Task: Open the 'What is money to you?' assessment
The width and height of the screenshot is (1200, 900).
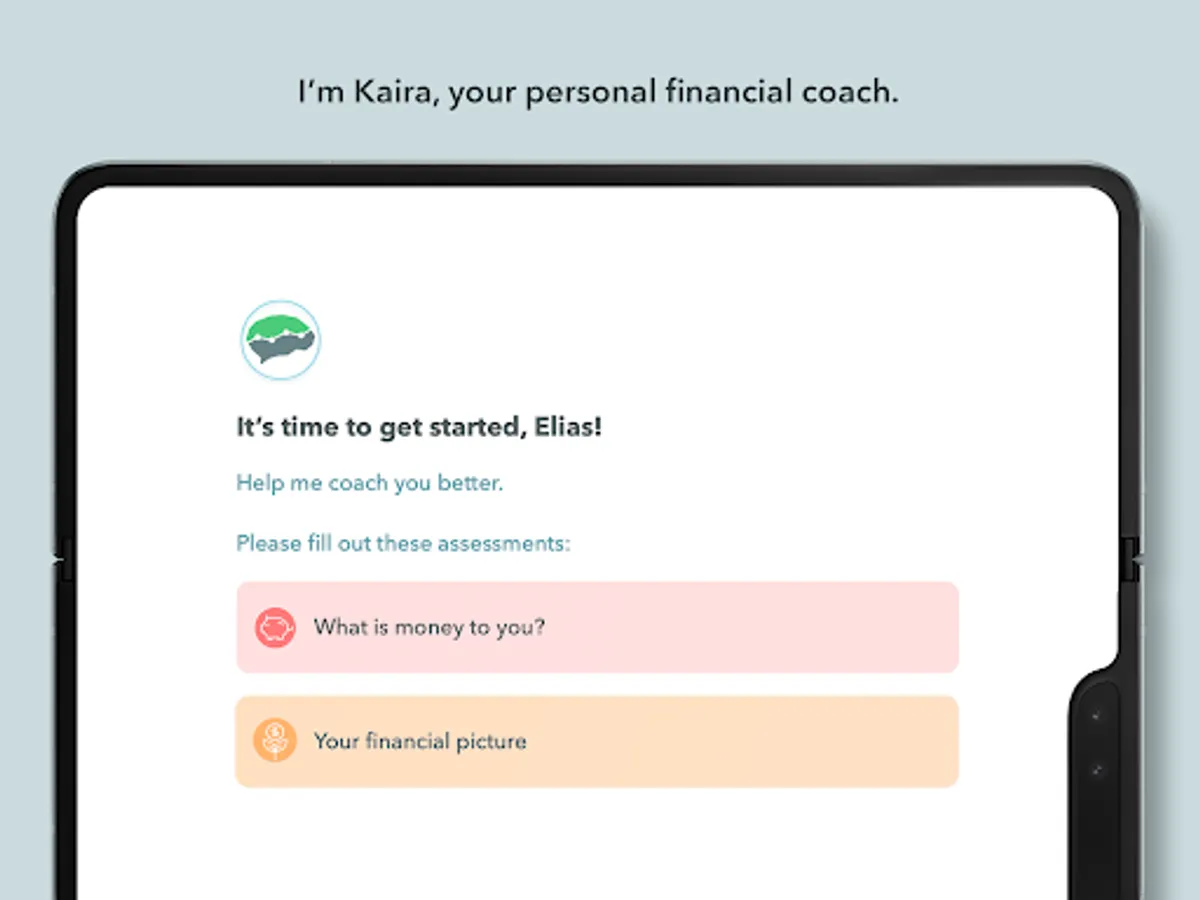Action: (429, 628)
